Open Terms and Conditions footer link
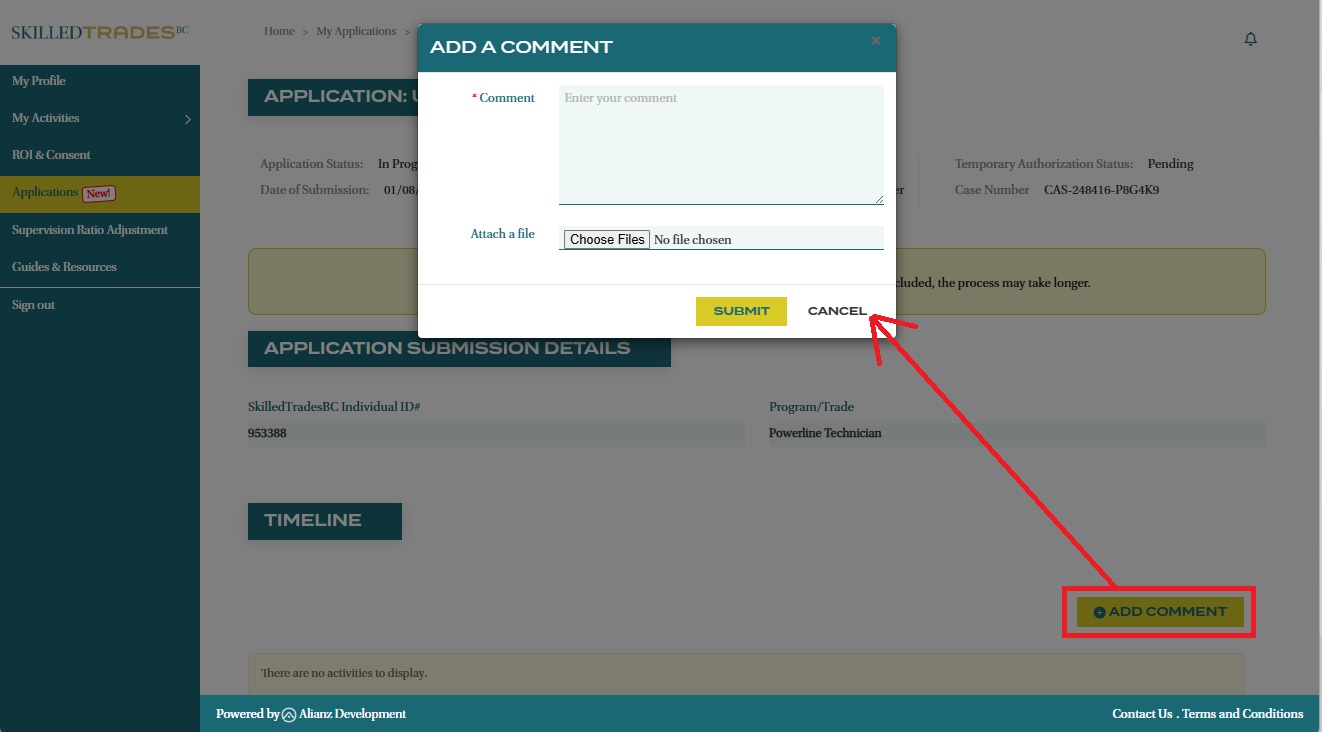Screen dimensions: 1322x732 [1242, 714]
